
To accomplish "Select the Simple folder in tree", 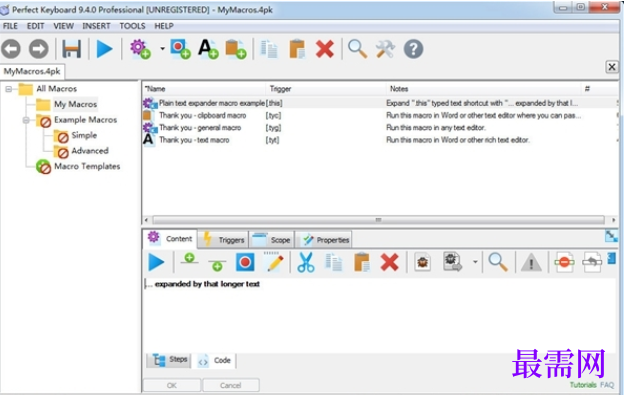I will tap(84, 135).
